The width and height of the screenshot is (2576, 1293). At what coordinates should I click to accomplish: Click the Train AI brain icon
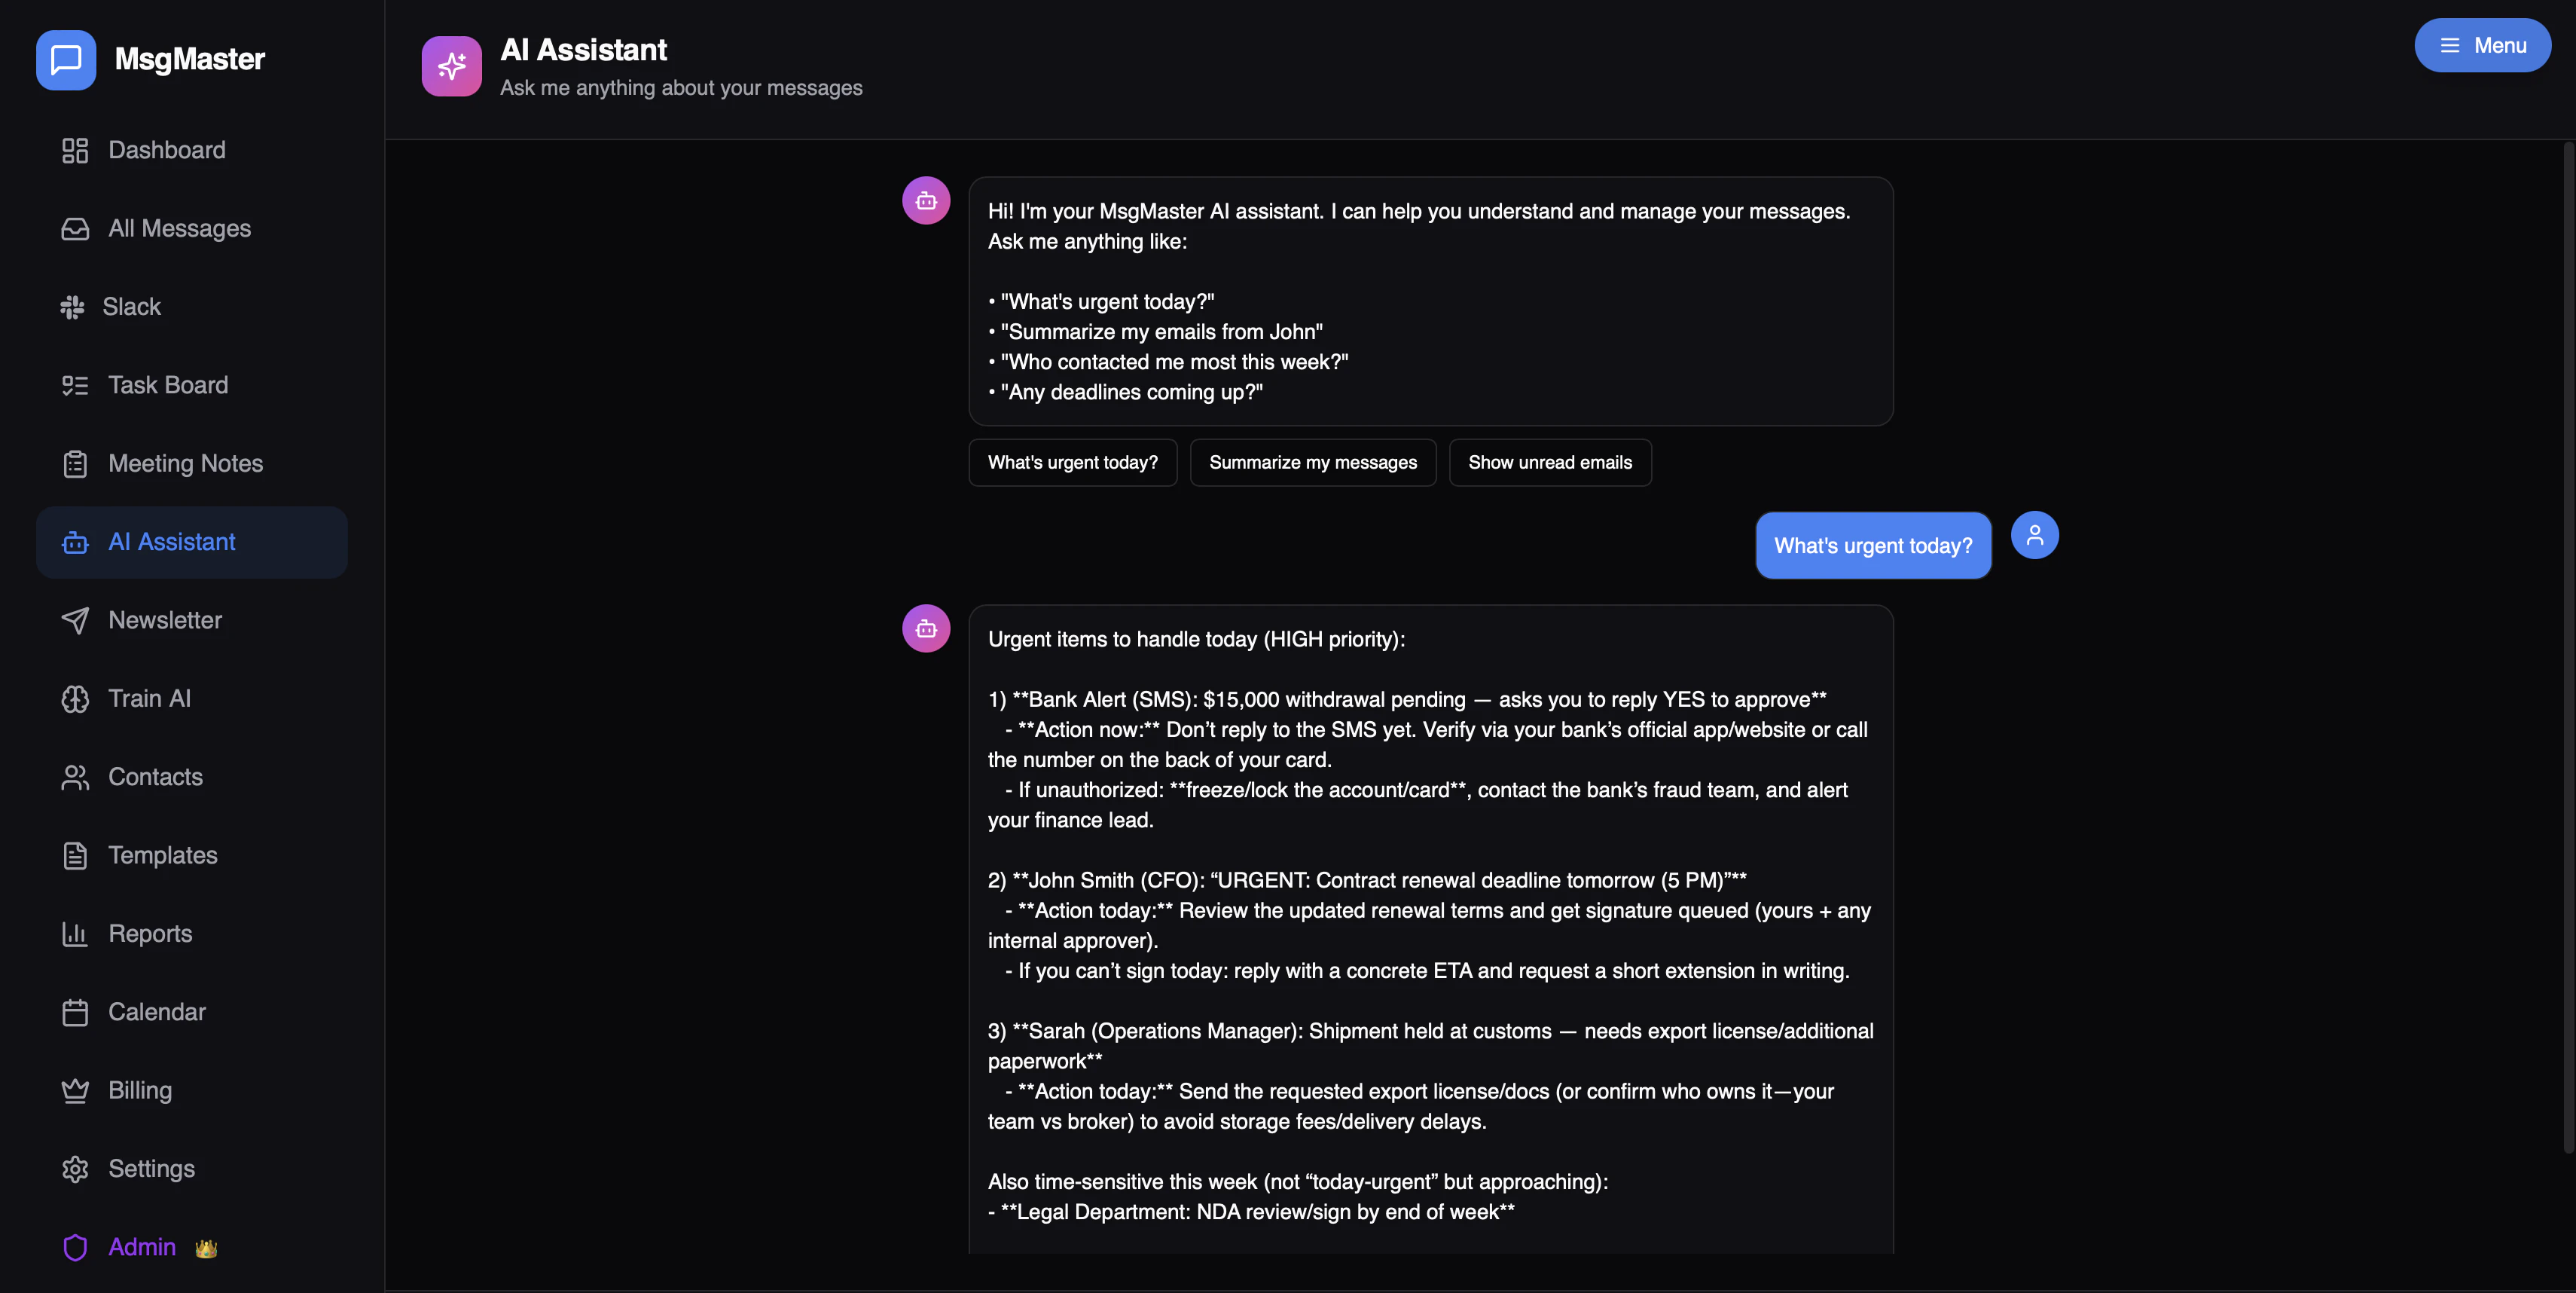point(75,699)
